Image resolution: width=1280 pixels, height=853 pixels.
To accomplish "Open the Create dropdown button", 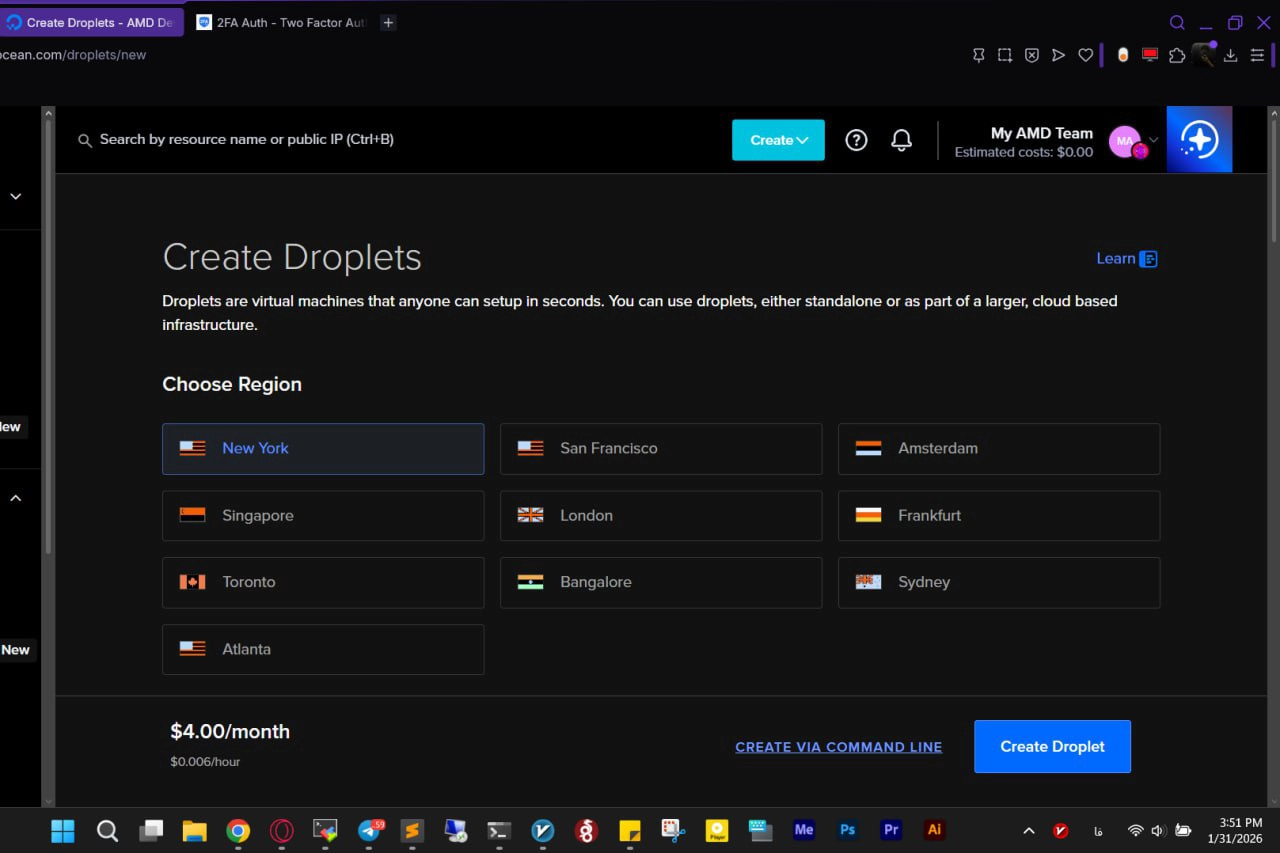I will pos(778,140).
